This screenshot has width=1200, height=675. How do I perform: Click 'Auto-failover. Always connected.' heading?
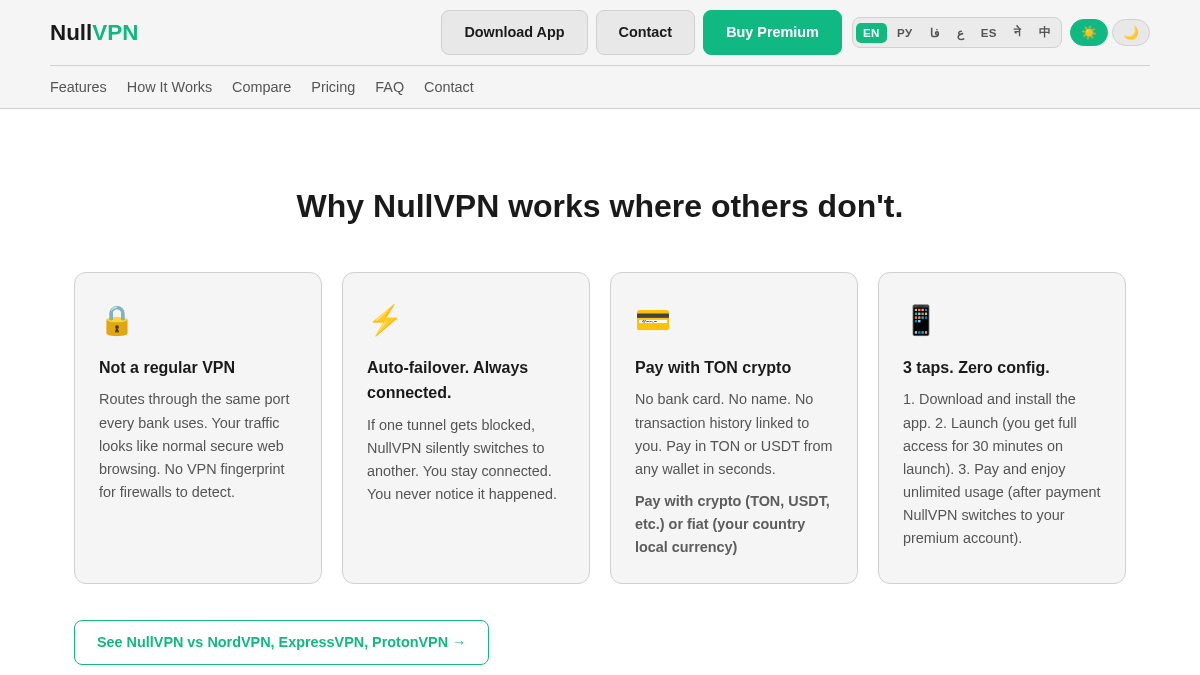pos(447,380)
